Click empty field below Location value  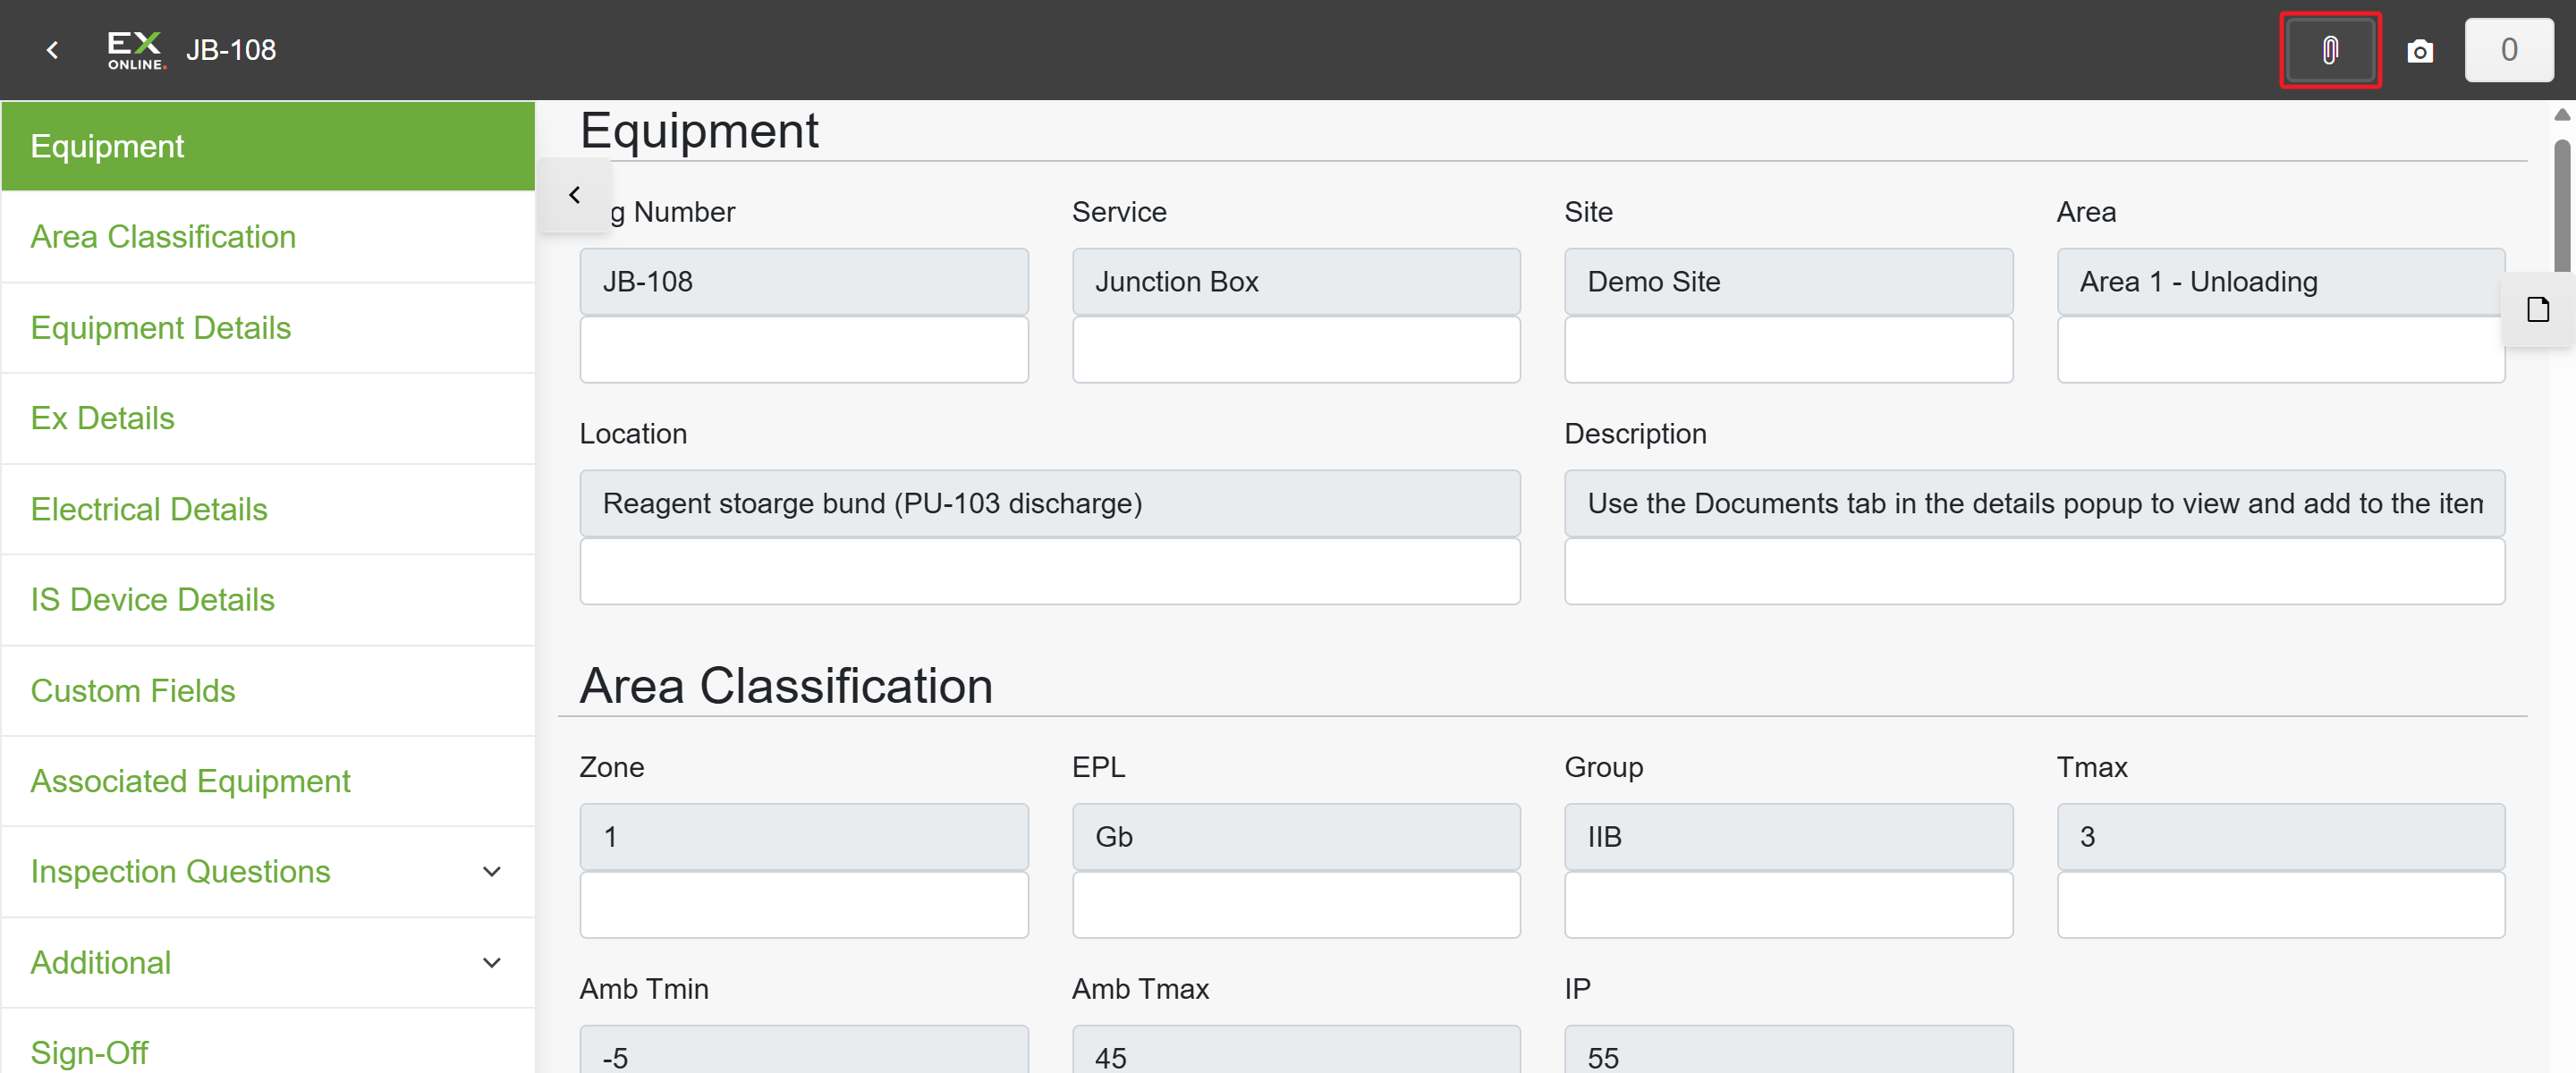(1050, 572)
